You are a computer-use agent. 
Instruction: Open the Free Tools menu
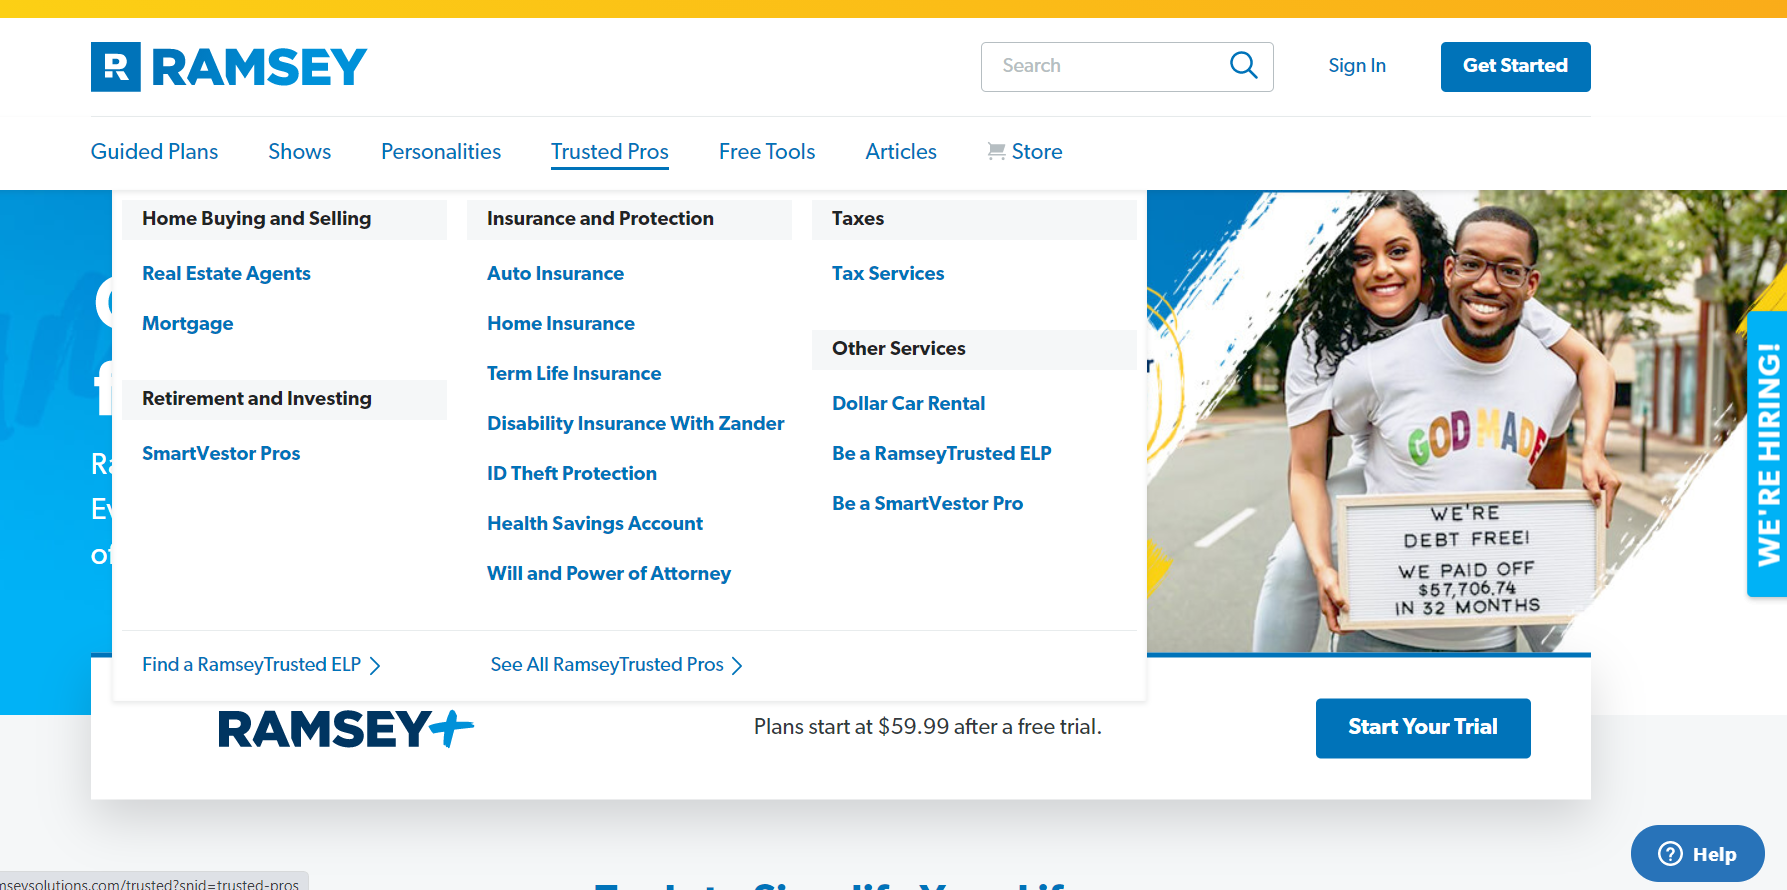click(x=767, y=151)
